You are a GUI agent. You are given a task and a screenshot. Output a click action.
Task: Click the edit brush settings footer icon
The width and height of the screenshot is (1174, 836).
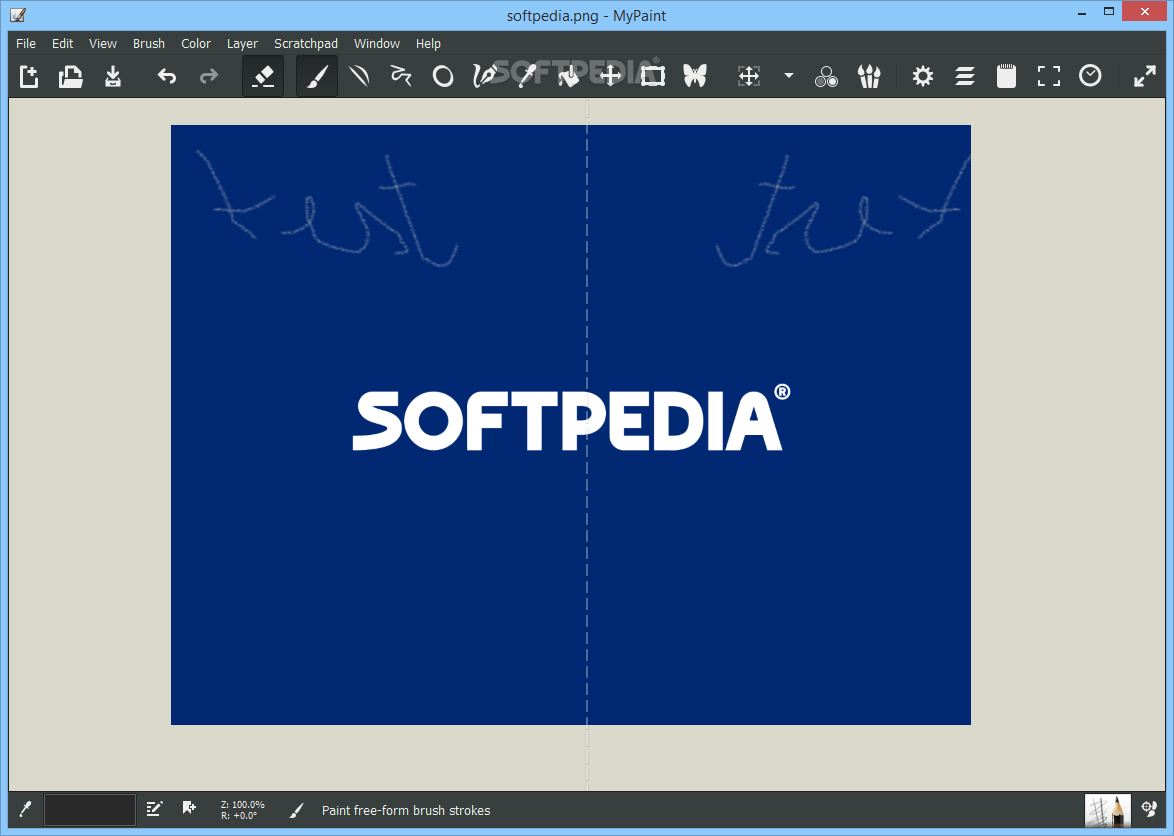point(154,808)
